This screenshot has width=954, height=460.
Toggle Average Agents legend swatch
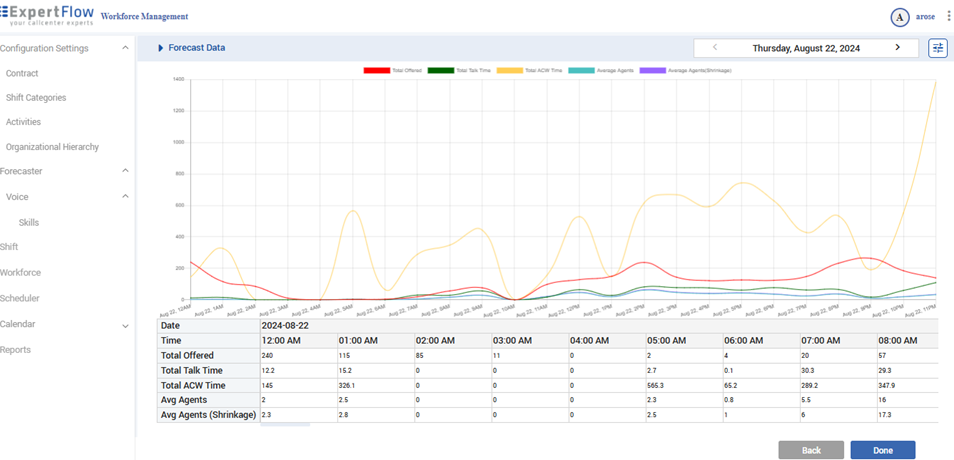tap(582, 70)
